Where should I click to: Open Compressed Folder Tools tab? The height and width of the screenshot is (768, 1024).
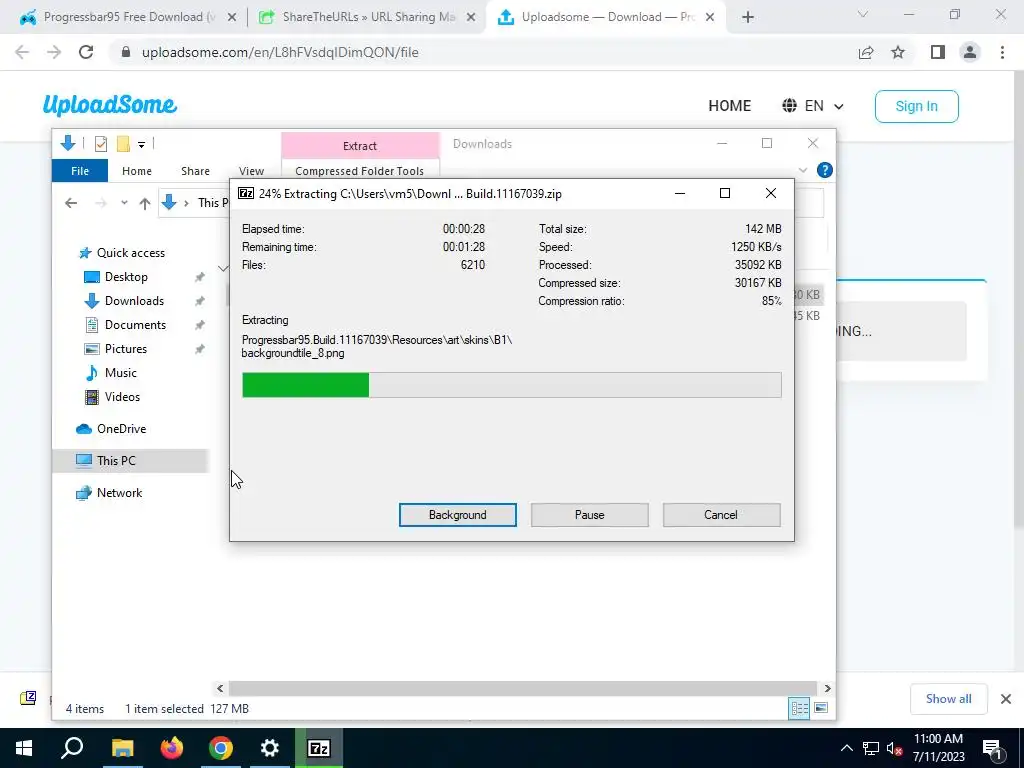[359, 170]
